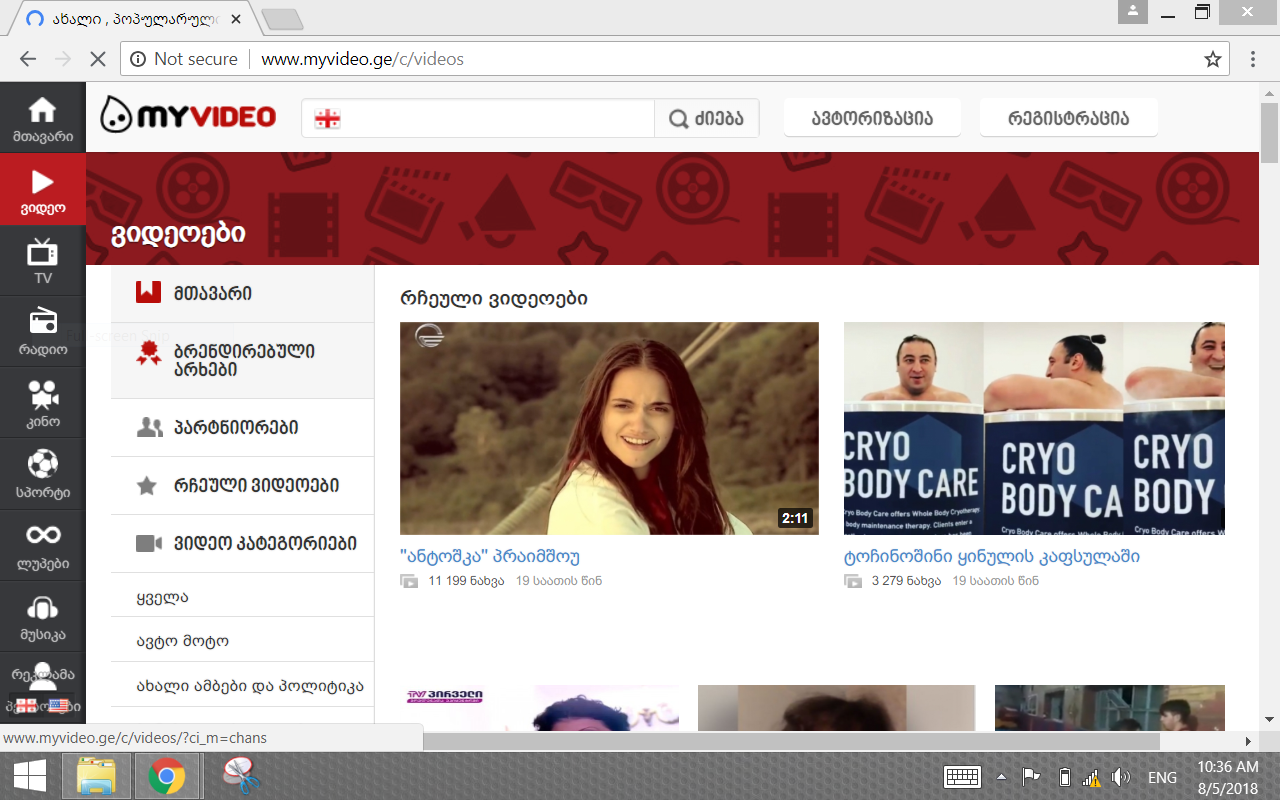Click the magnifier search button ძიება
Screen dimensions: 1280x800
pyautogui.click(x=706, y=119)
